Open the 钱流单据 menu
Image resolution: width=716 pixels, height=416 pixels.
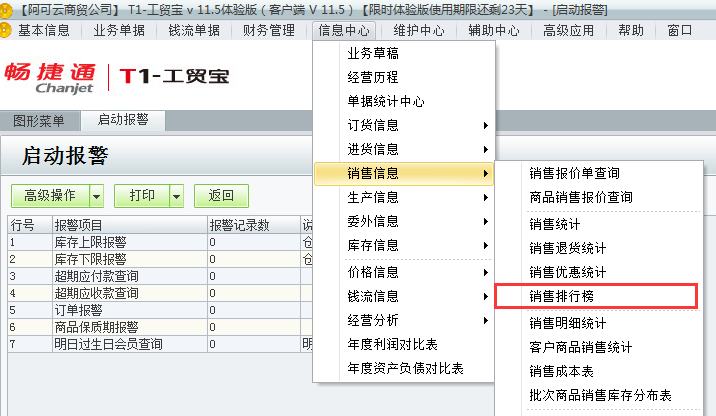tap(194, 31)
